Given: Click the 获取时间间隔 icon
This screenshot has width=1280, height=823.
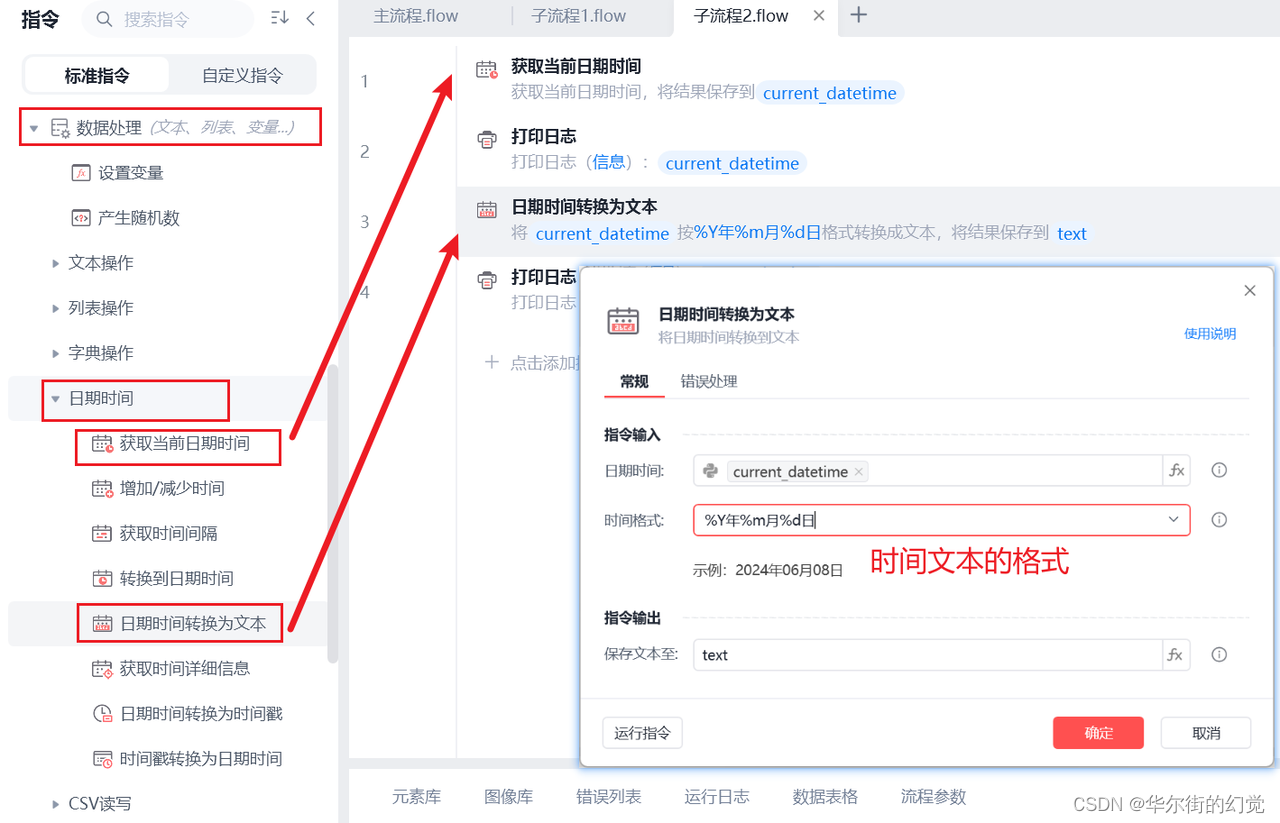Looking at the screenshot, I should pyautogui.click(x=102, y=534).
